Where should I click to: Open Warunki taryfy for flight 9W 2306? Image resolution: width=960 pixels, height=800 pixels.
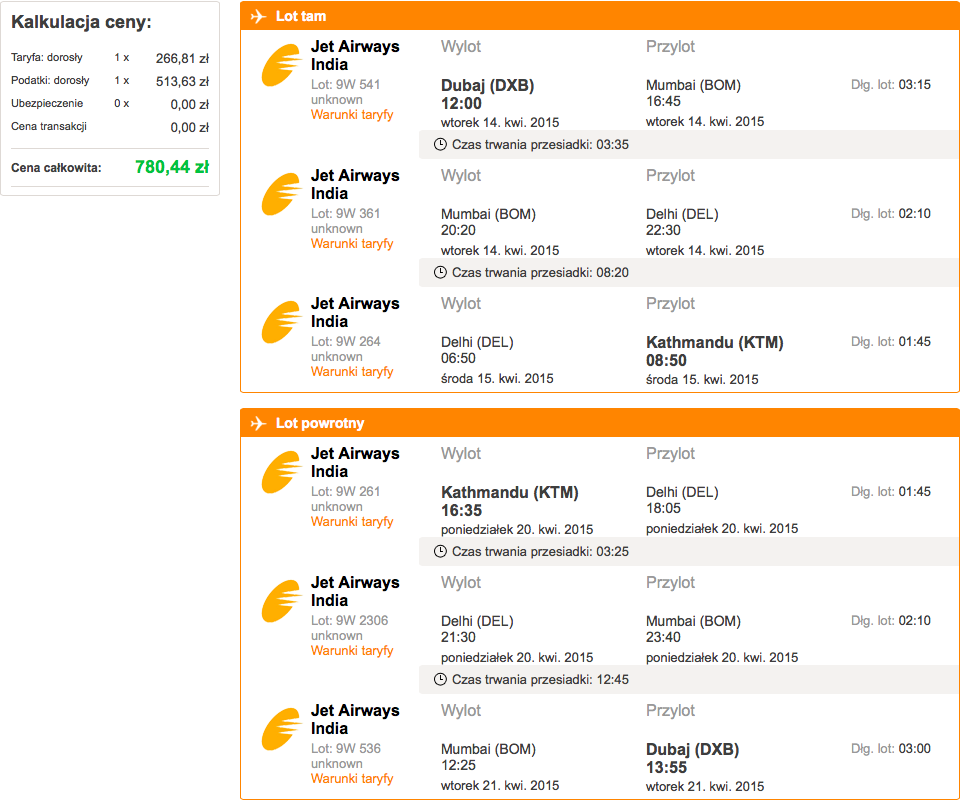click(x=352, y=651)
